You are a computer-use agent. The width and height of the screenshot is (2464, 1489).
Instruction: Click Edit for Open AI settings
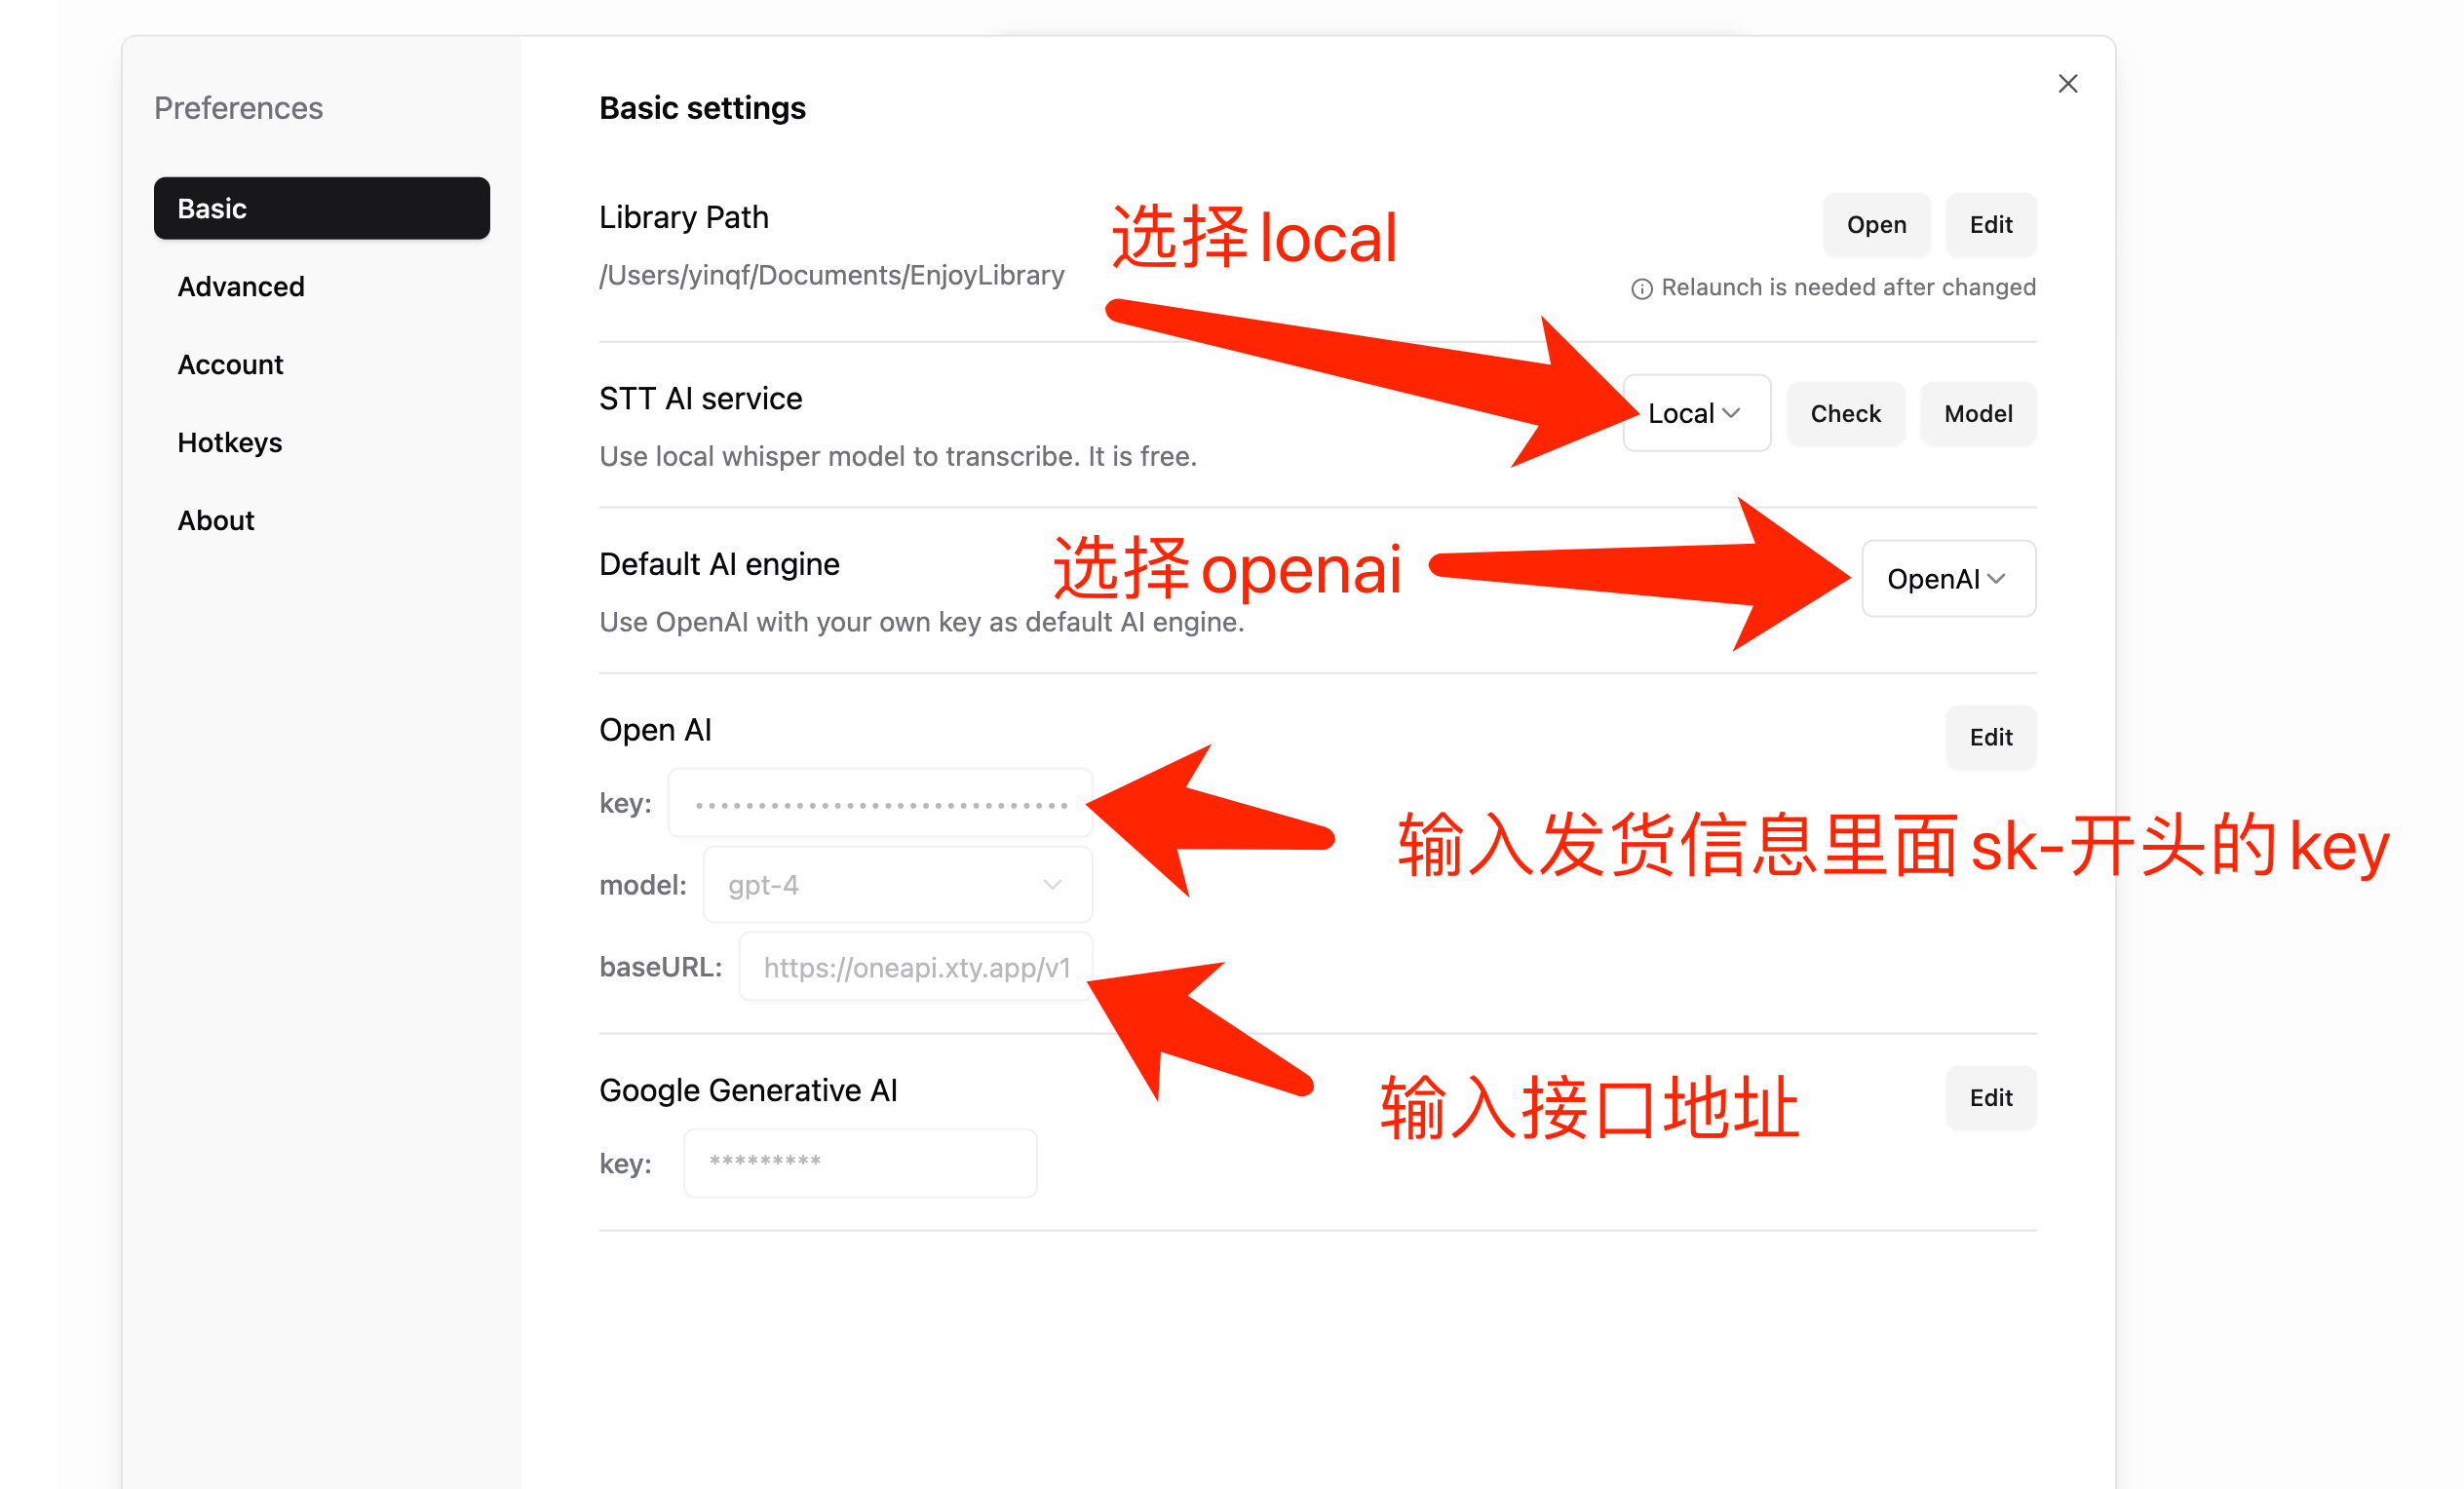(x=1989, y=737)
